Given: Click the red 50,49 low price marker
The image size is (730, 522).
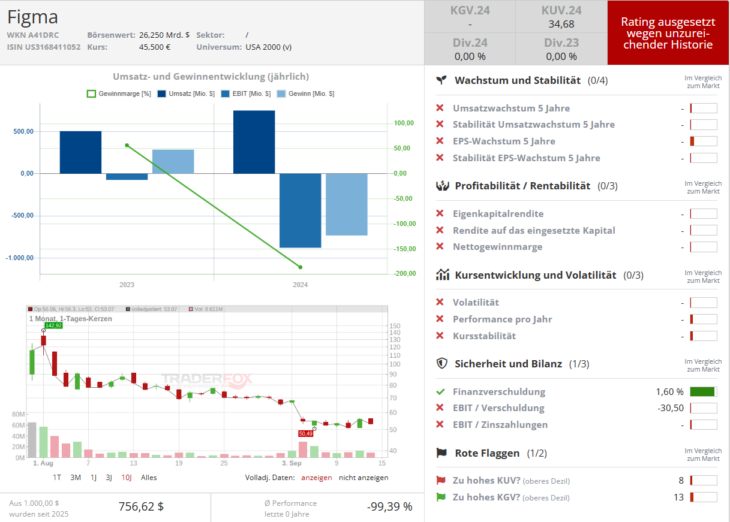Looking at the screenshot, I should point(306,434).
